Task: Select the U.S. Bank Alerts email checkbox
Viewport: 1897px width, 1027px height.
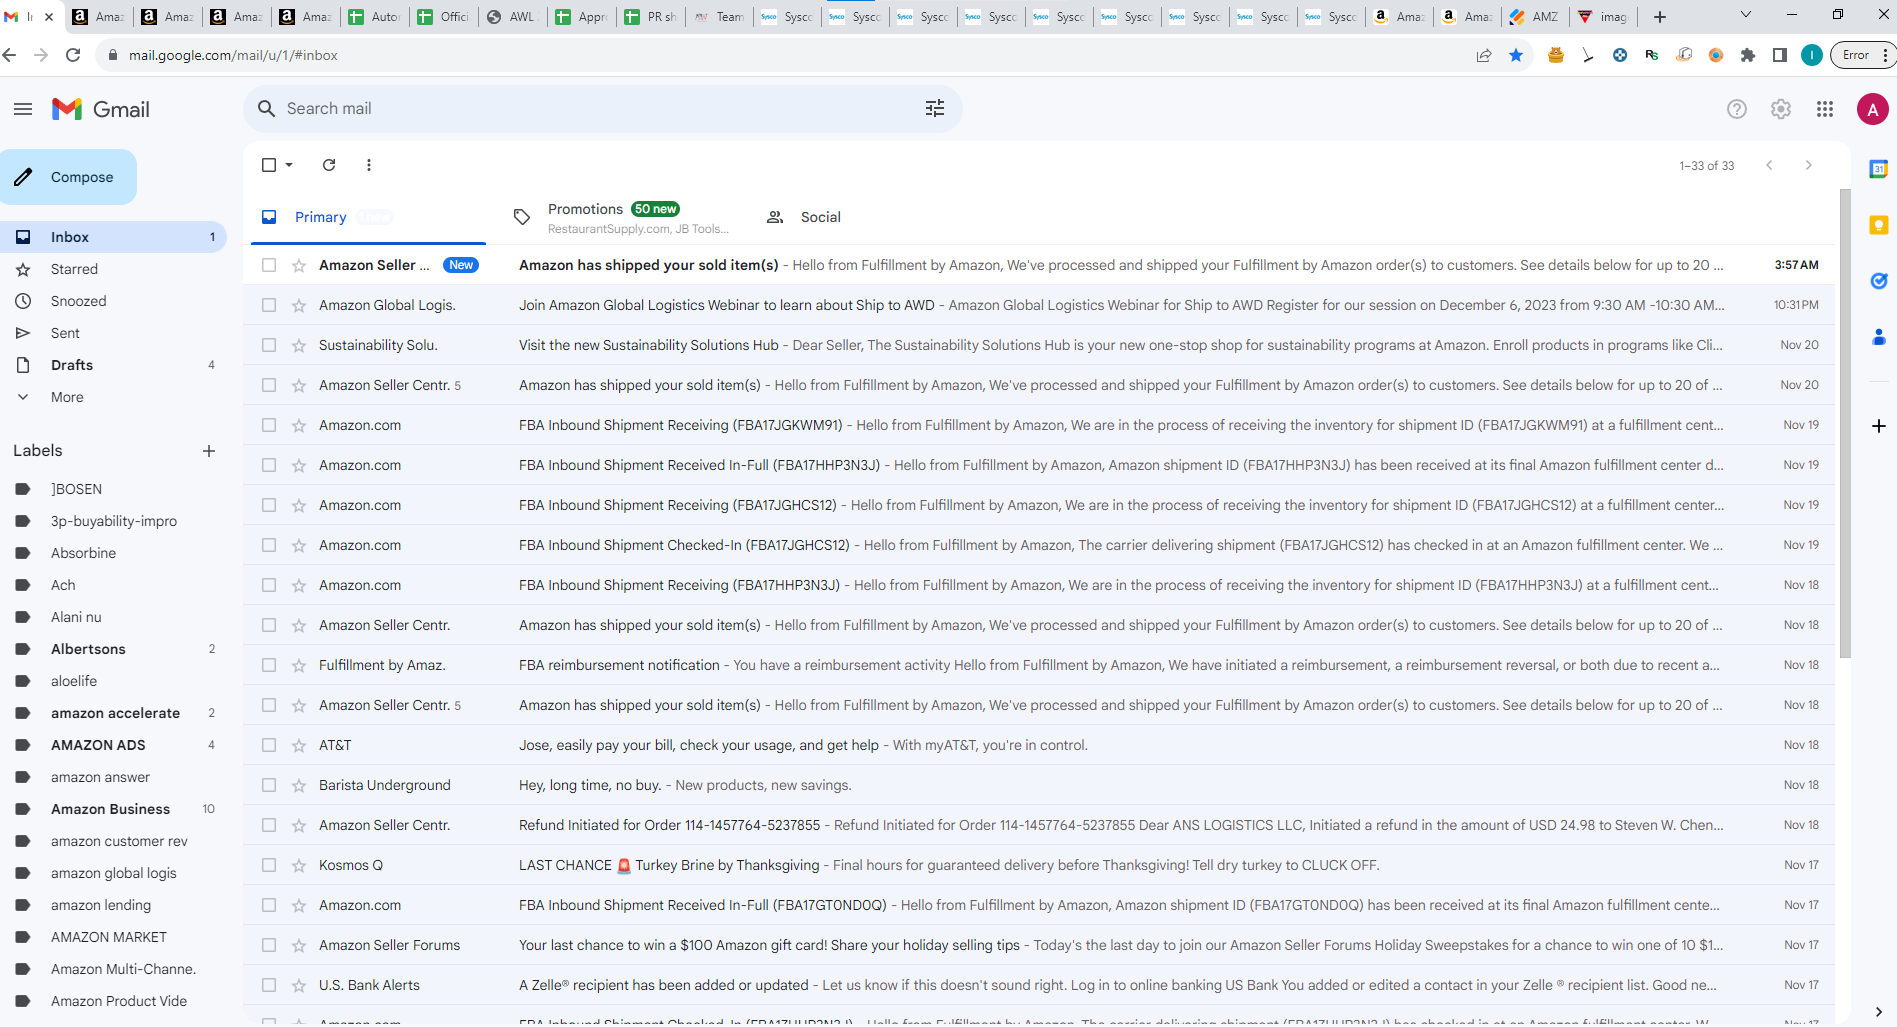Action: tap(269, 985)
